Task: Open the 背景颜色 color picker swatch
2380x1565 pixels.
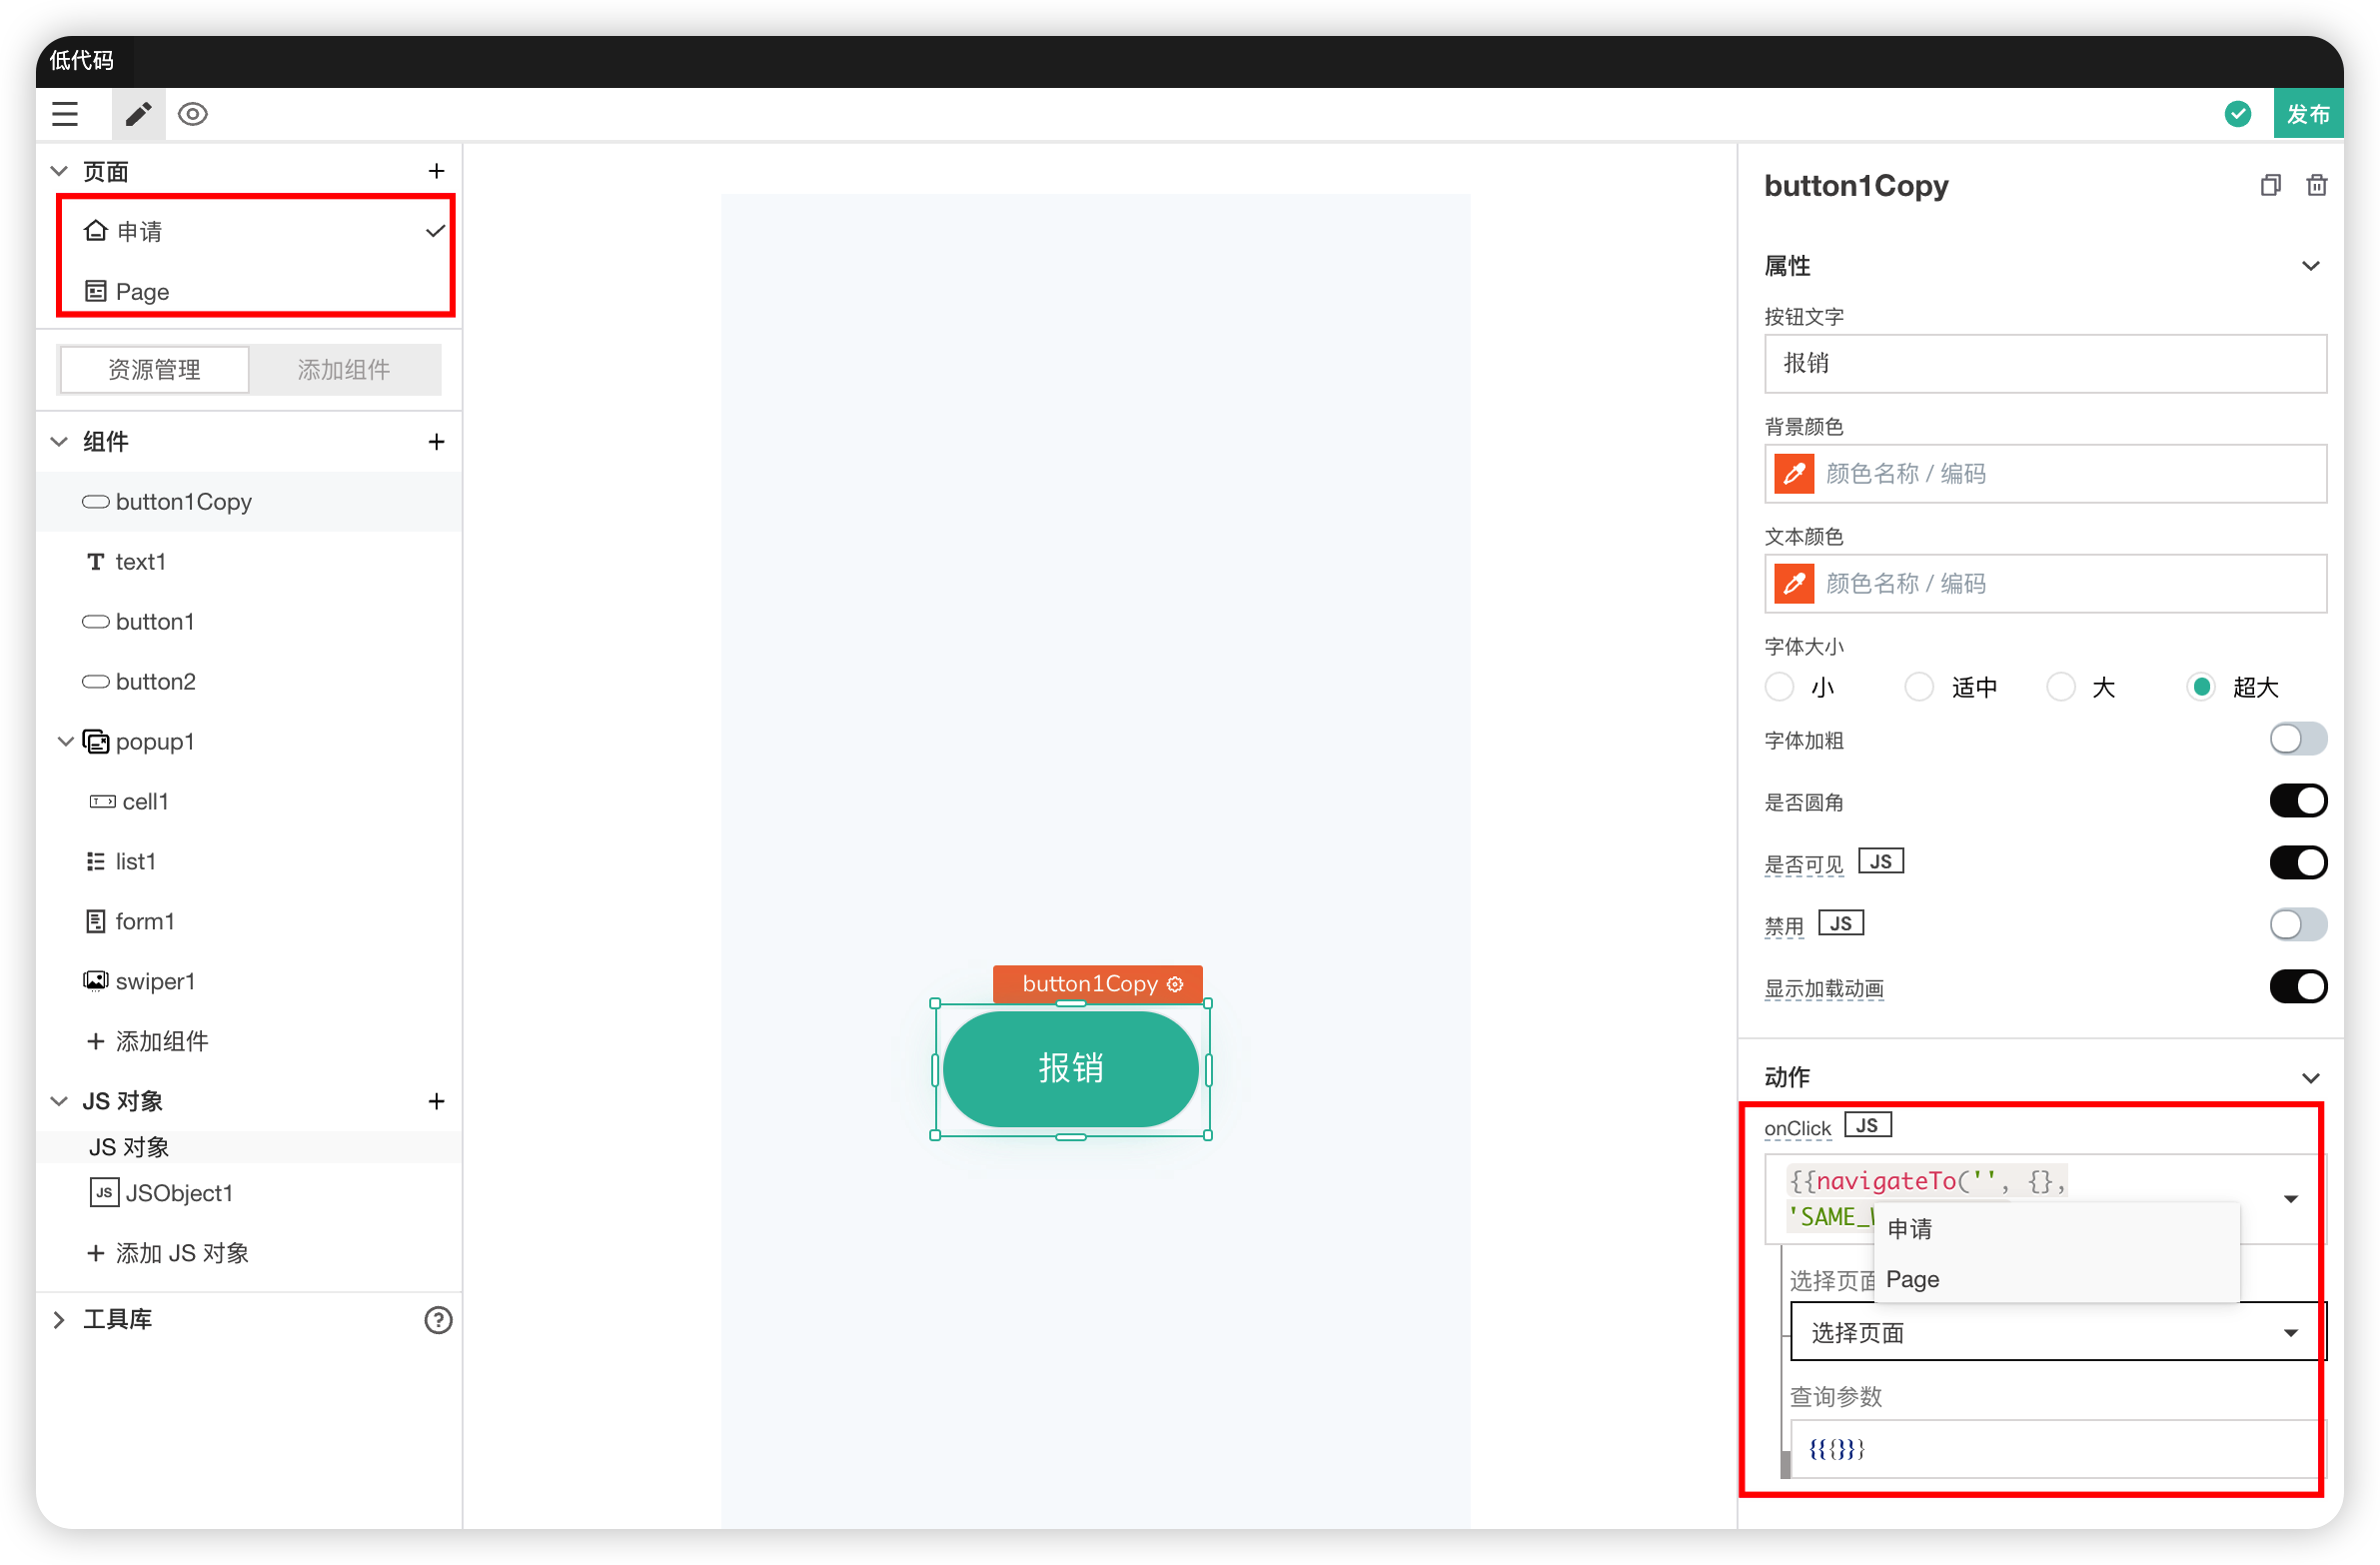Action: pos(1794,473)
